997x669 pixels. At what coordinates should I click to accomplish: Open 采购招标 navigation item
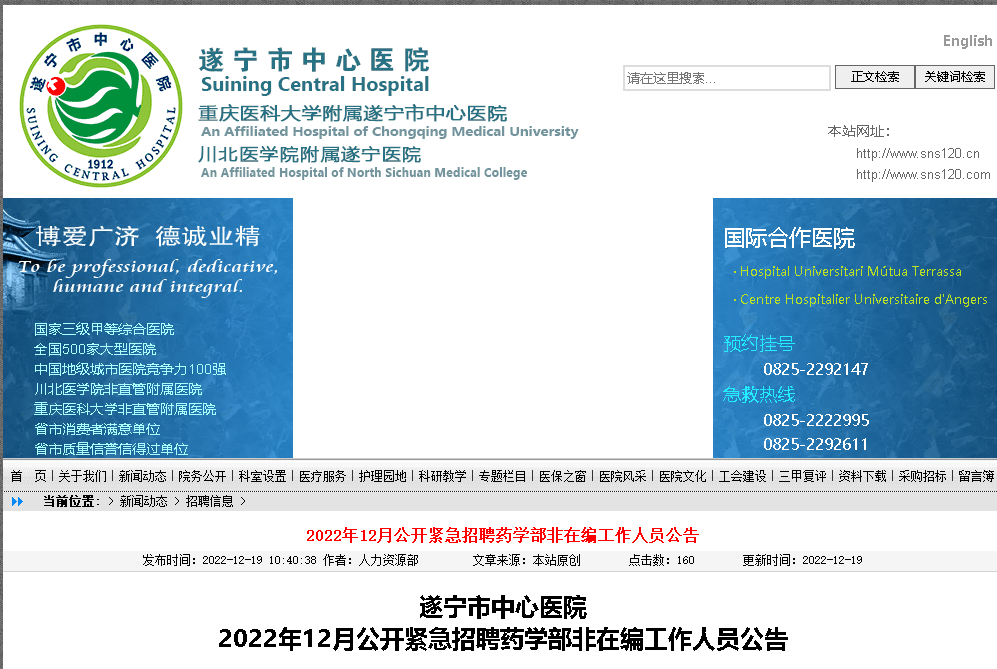pos(922,476)
